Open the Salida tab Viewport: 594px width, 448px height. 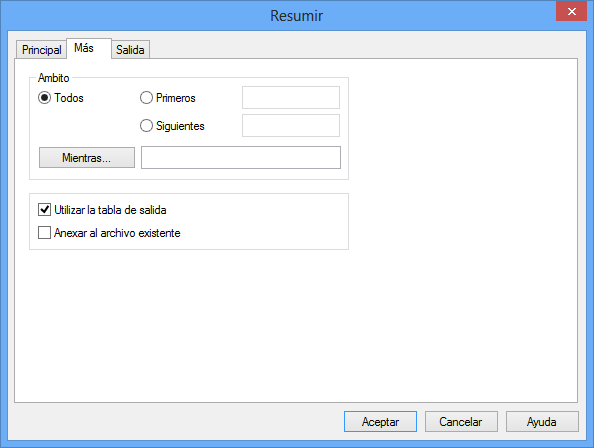point(130,50)
